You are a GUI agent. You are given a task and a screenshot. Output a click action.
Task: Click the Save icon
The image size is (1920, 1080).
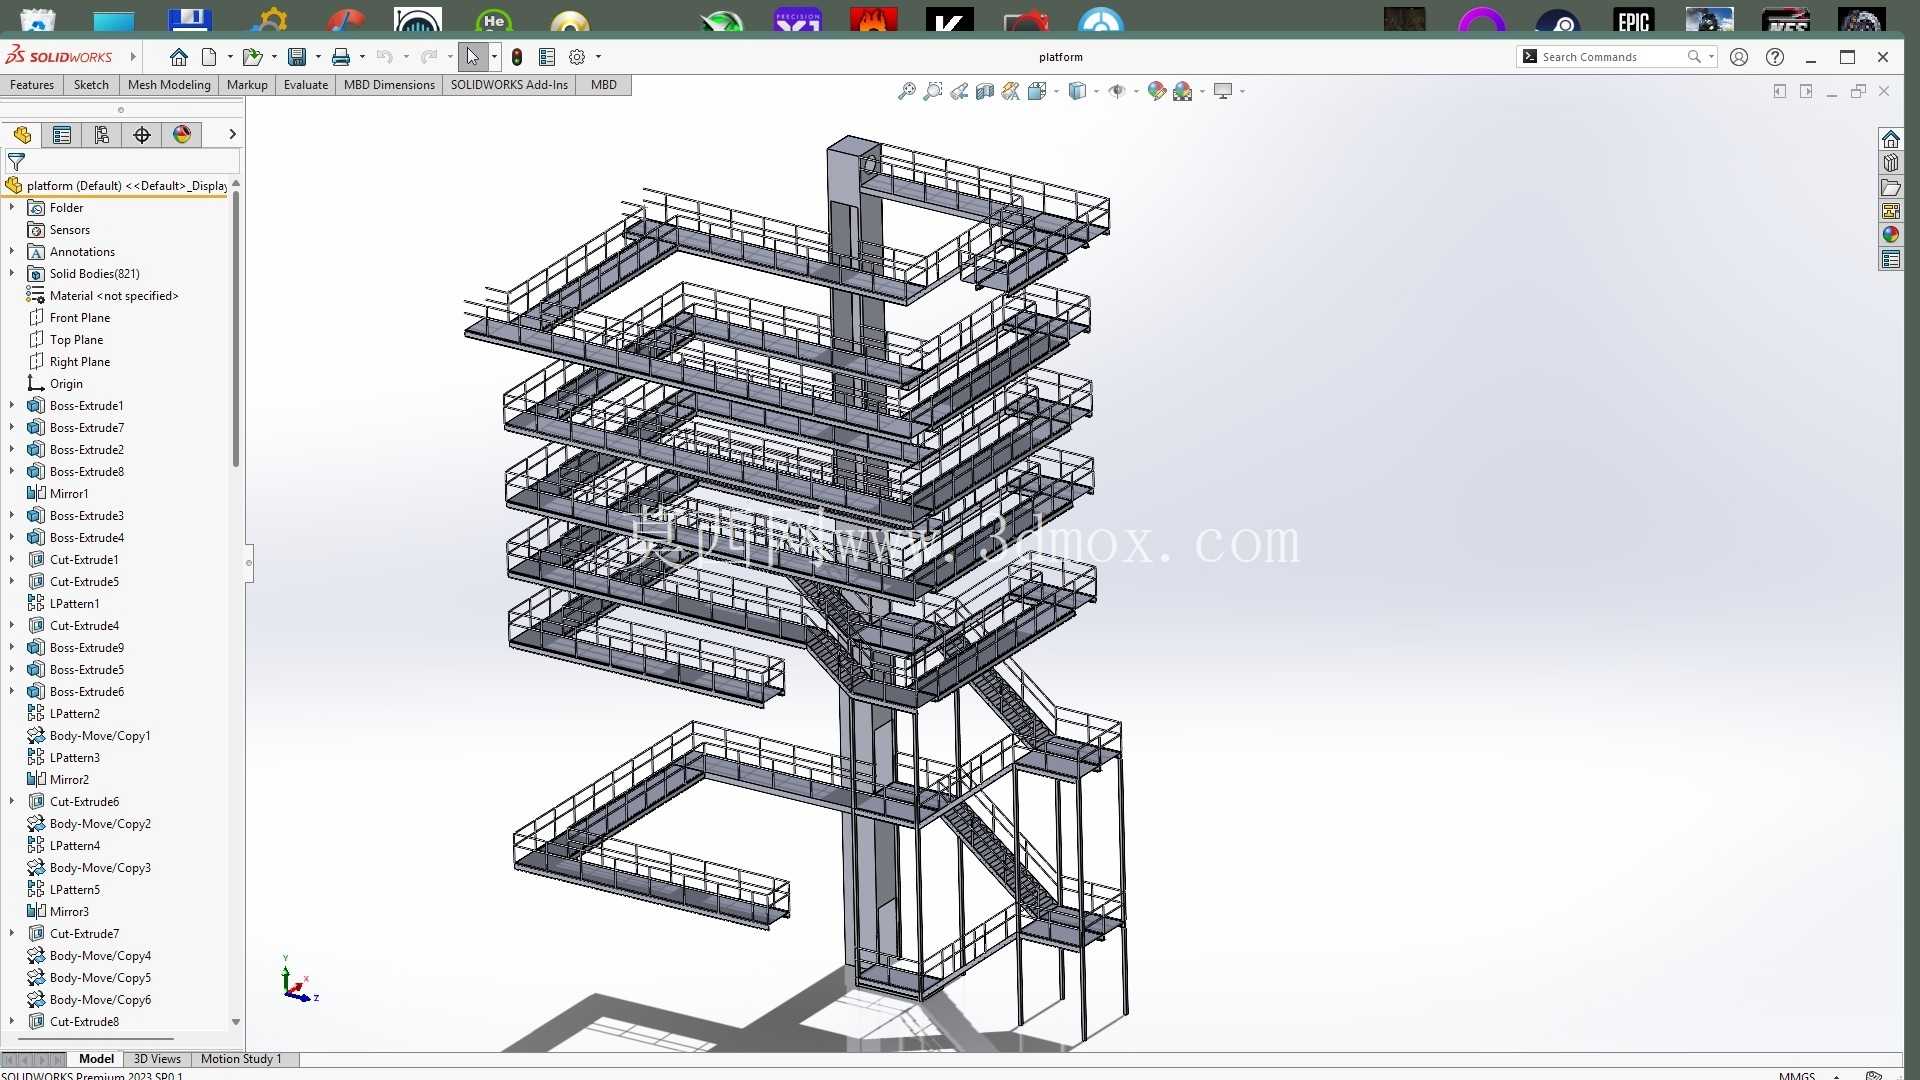pyautogui.click(x=297, y=57)
